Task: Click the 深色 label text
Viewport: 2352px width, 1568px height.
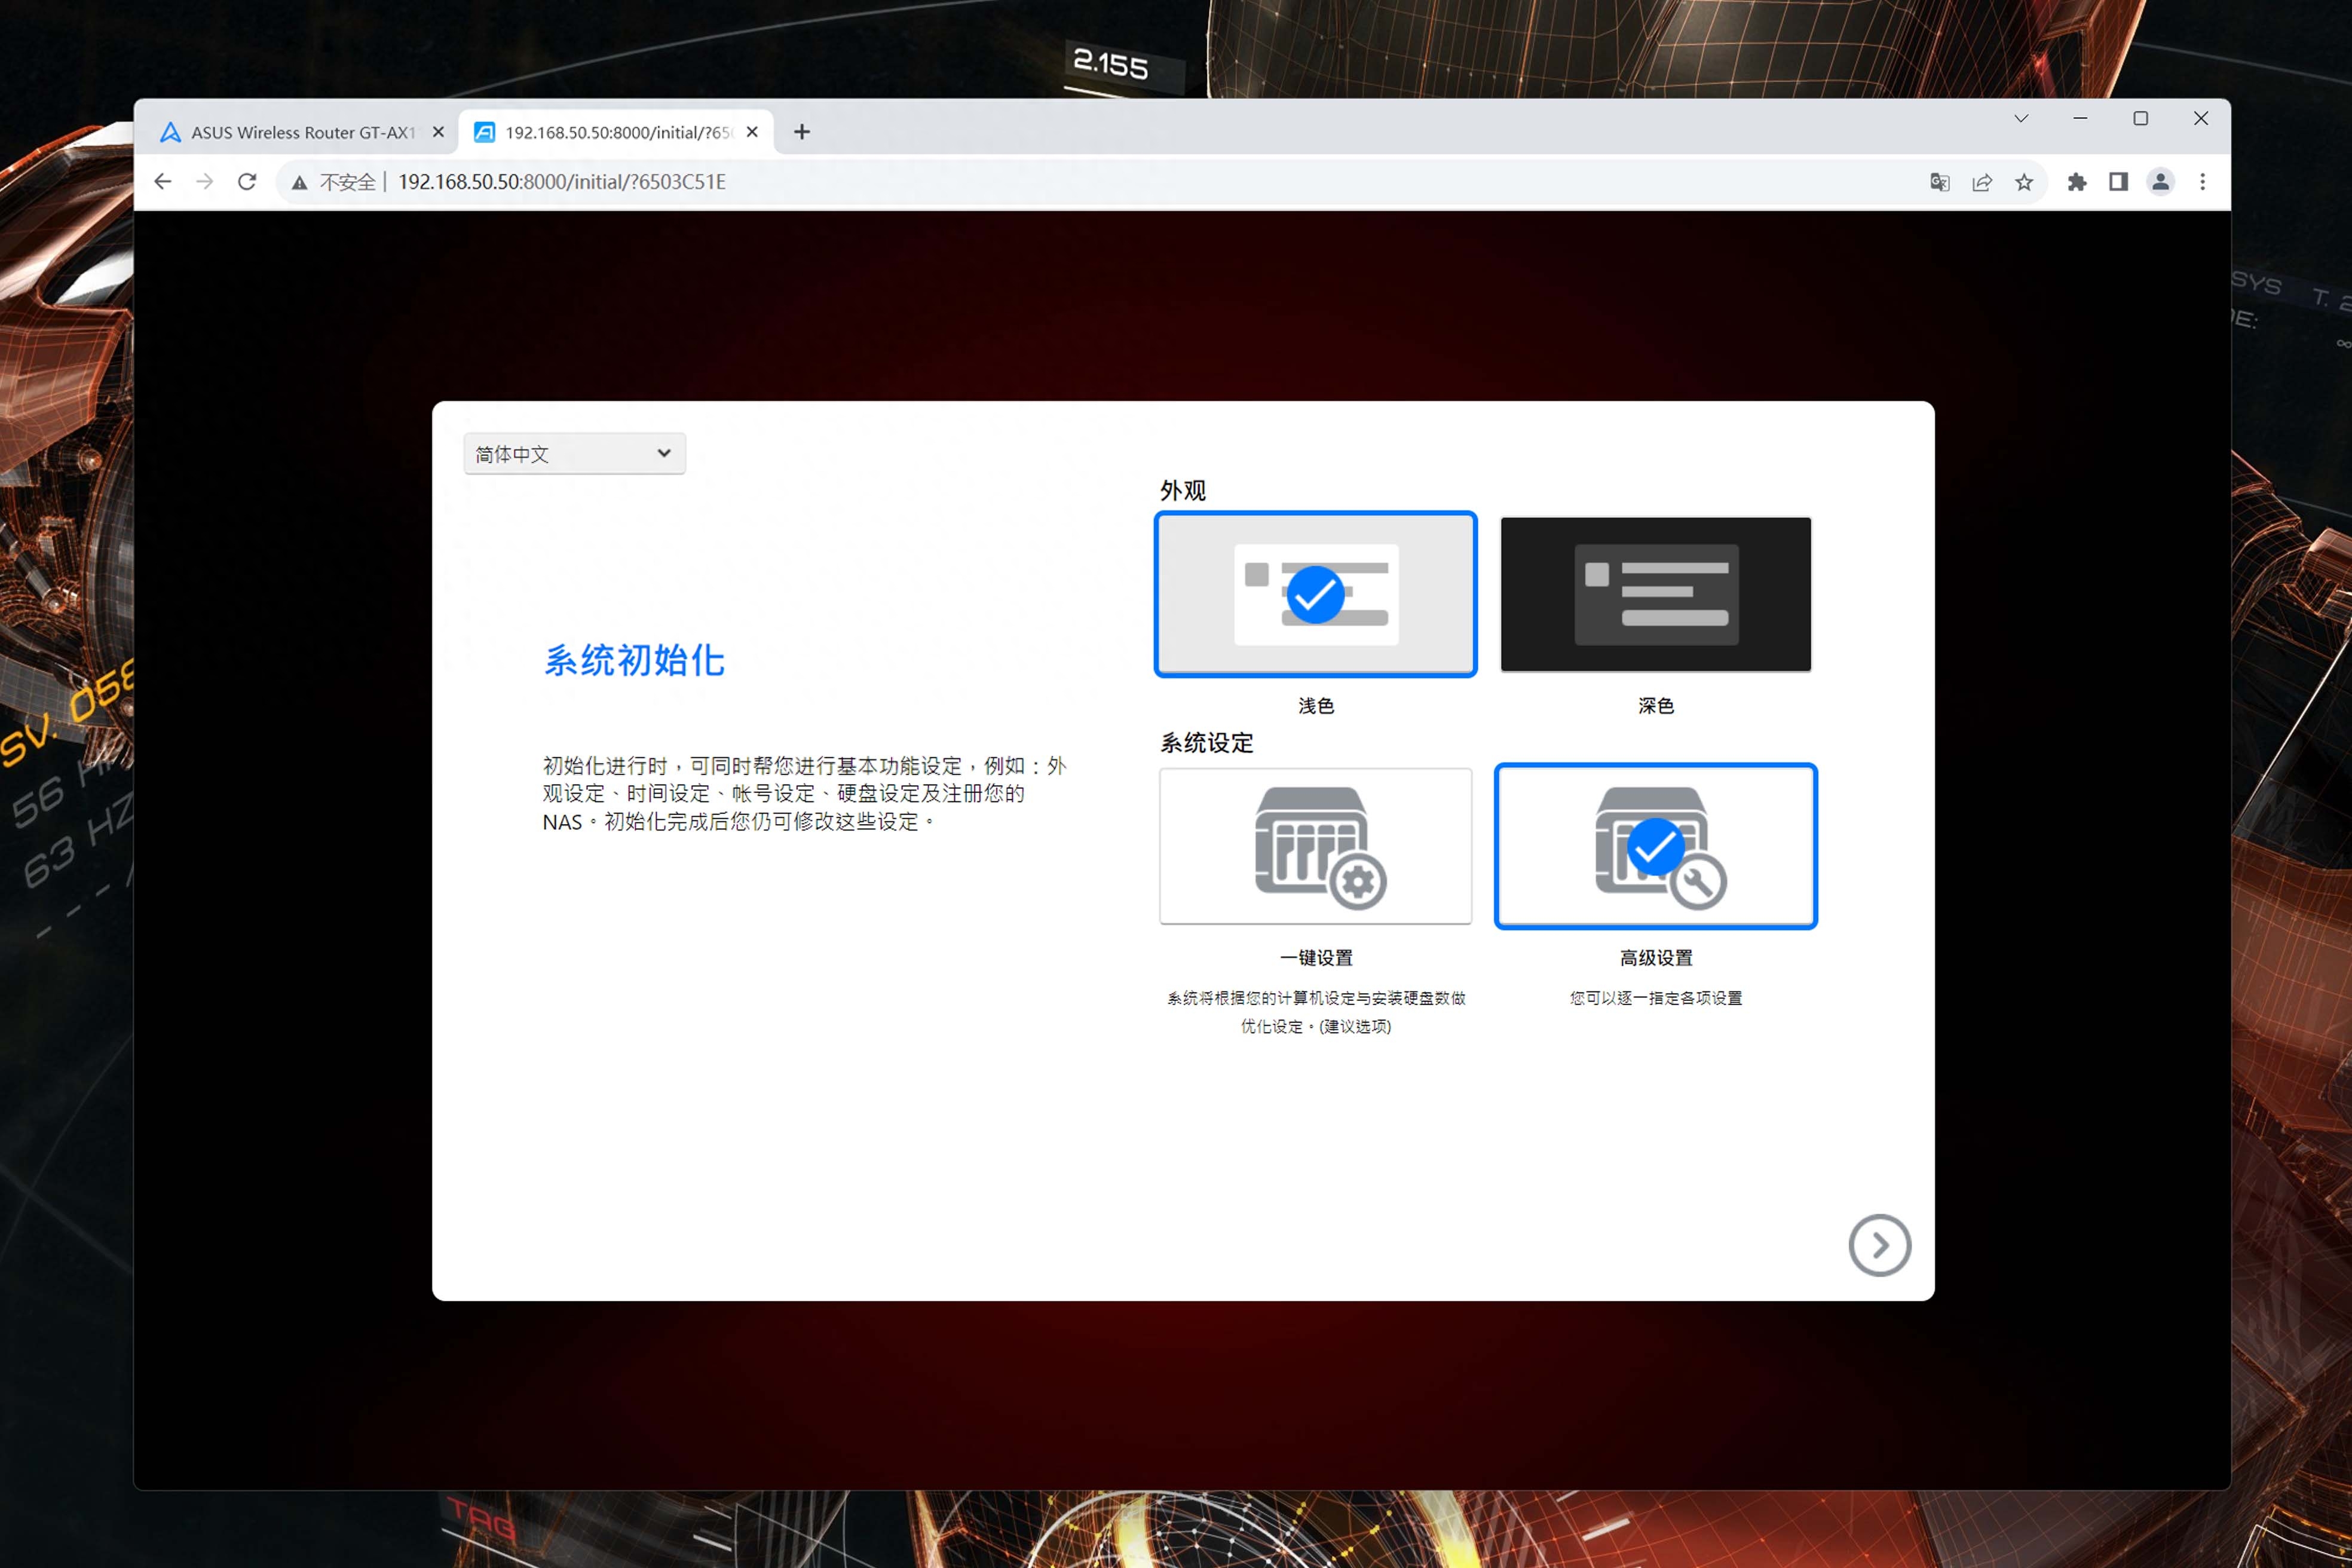Action: (1656, 706)
